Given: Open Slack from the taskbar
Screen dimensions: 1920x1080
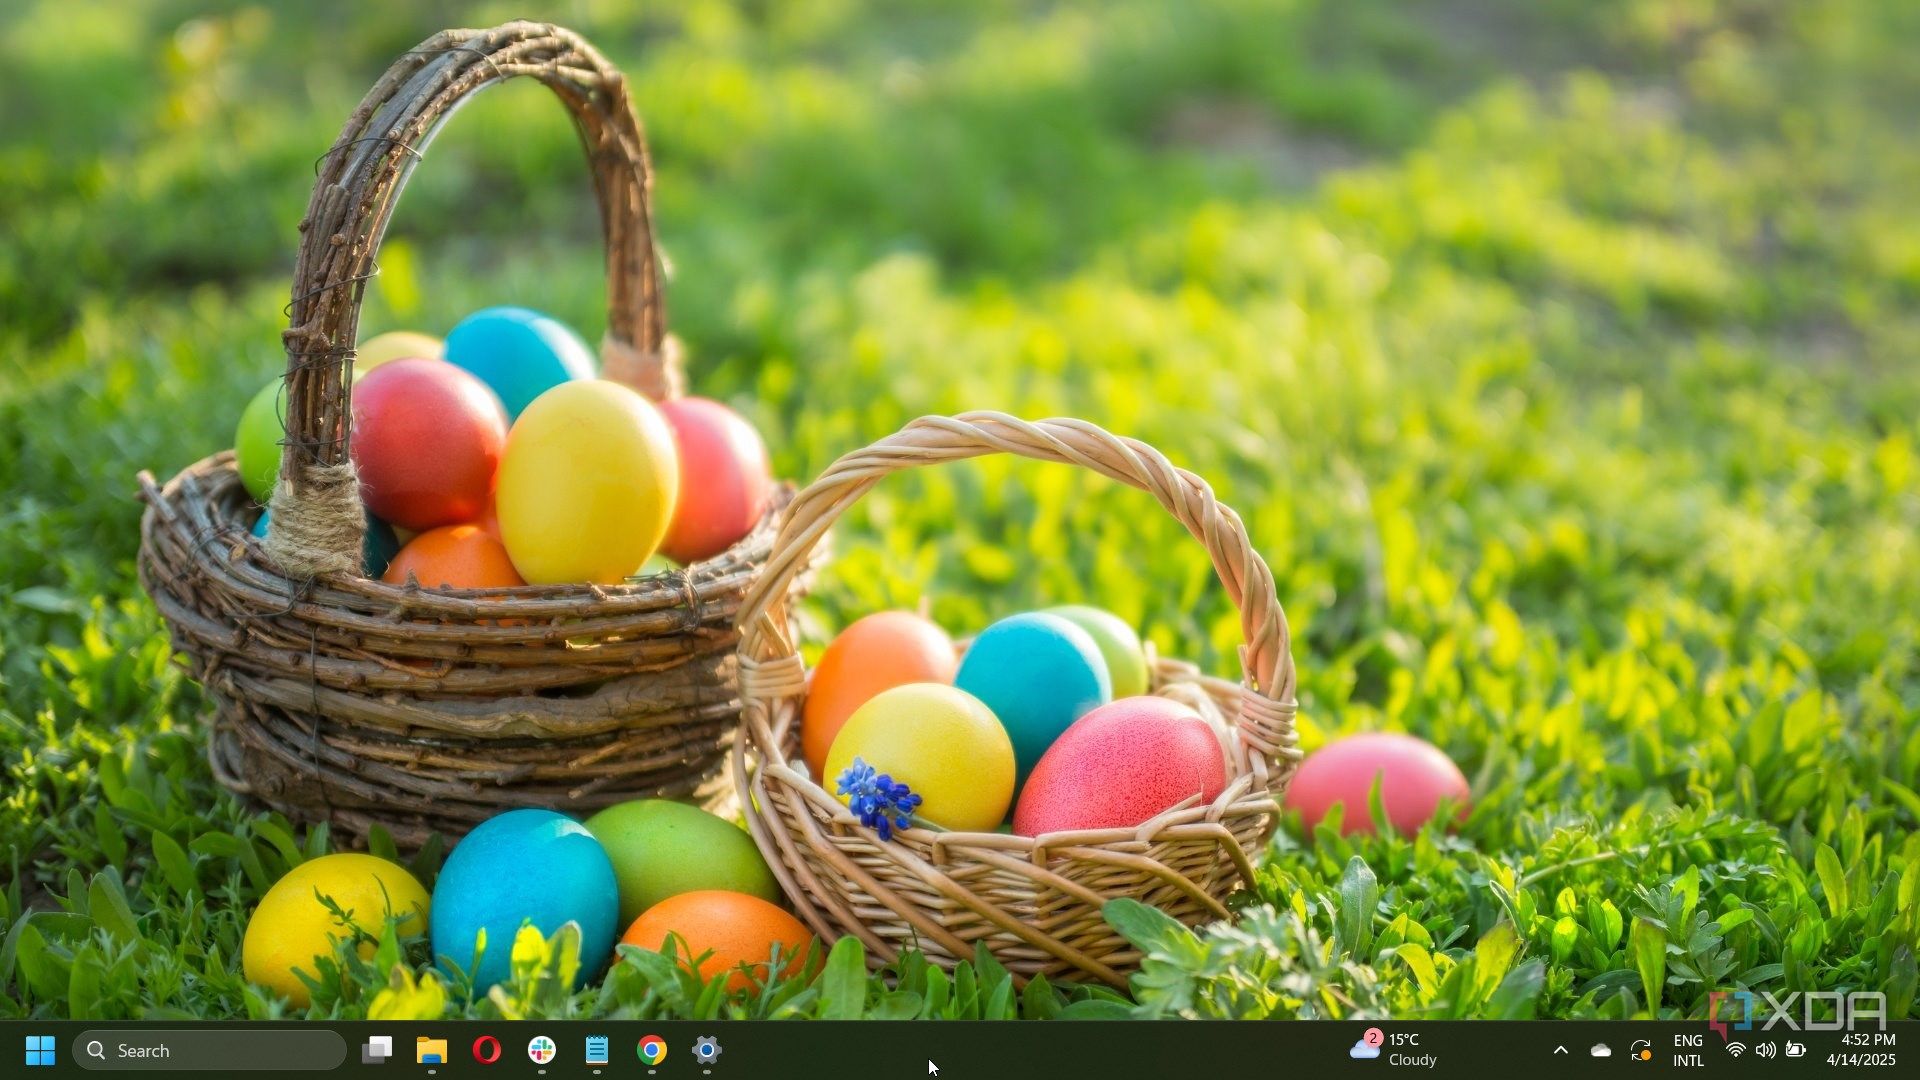Looking at the screenshot, I should click(542, 1050).
